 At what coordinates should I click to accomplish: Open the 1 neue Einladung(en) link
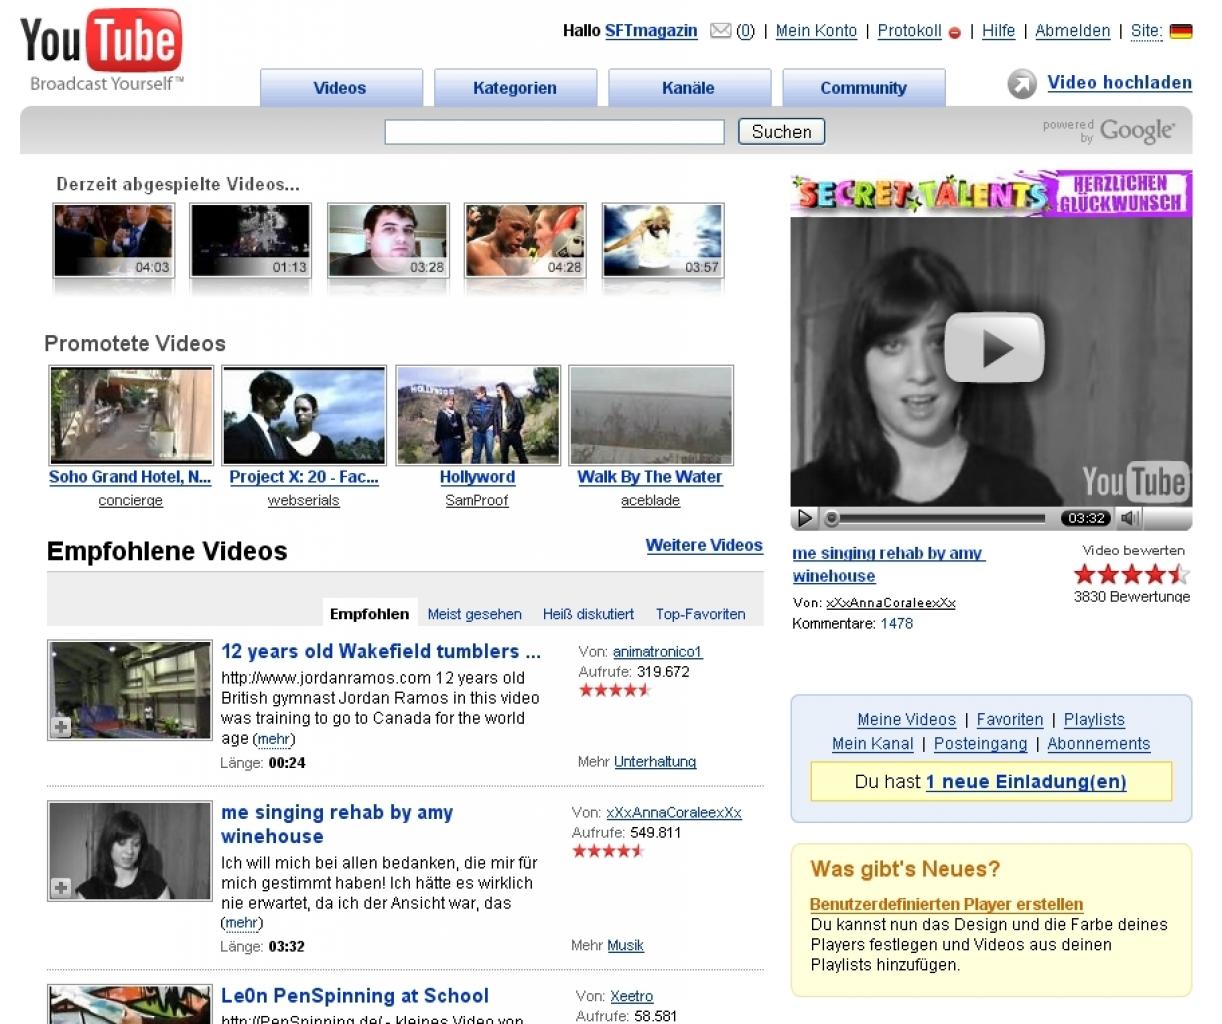tap(1026, 782)
